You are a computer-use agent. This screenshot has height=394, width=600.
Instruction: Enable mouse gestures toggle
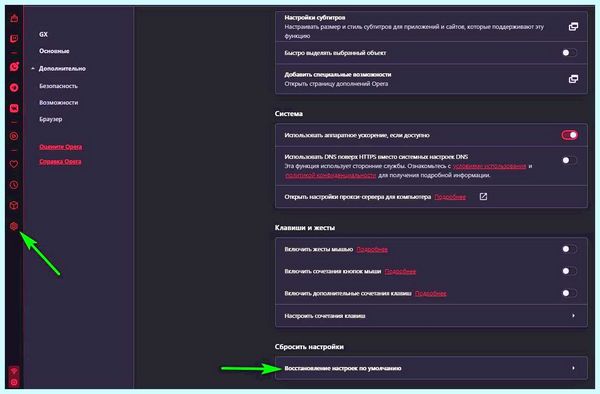[569, 249]
